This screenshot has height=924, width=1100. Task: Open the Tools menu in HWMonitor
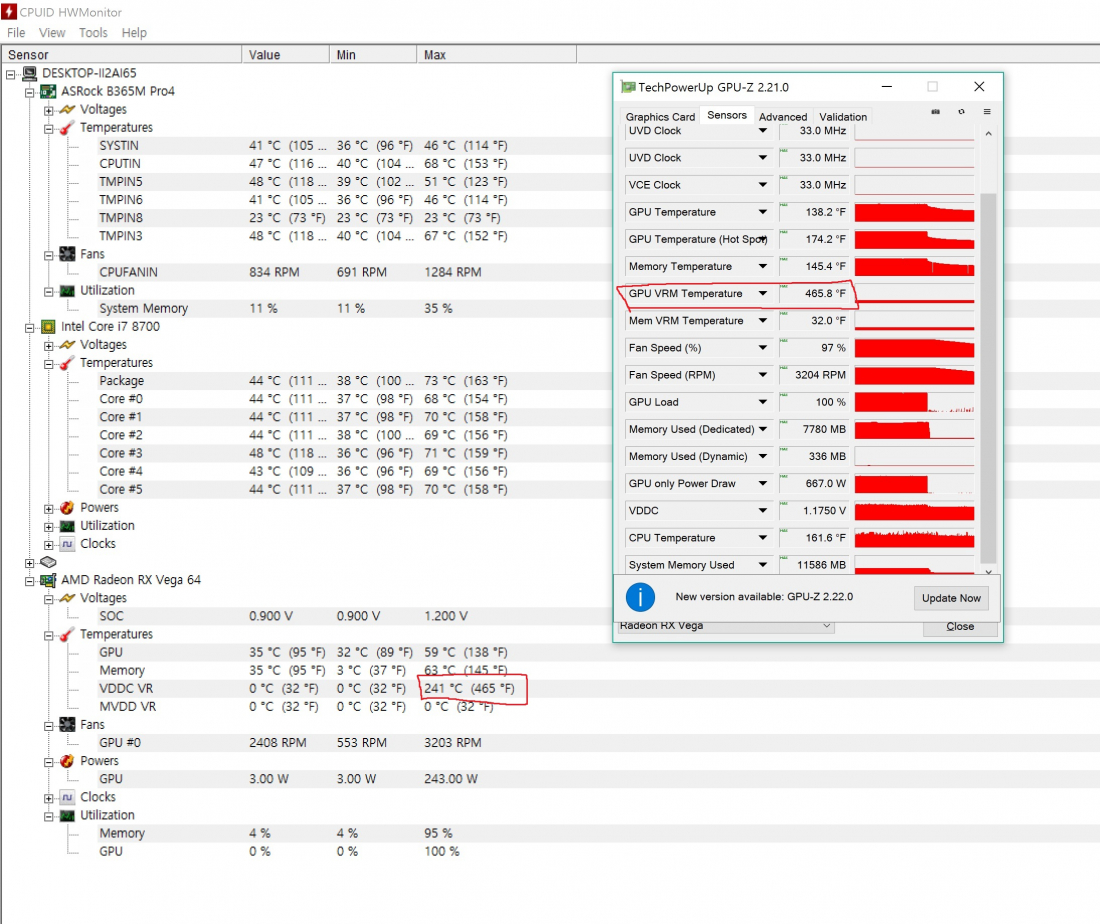(x=93, y=33)
